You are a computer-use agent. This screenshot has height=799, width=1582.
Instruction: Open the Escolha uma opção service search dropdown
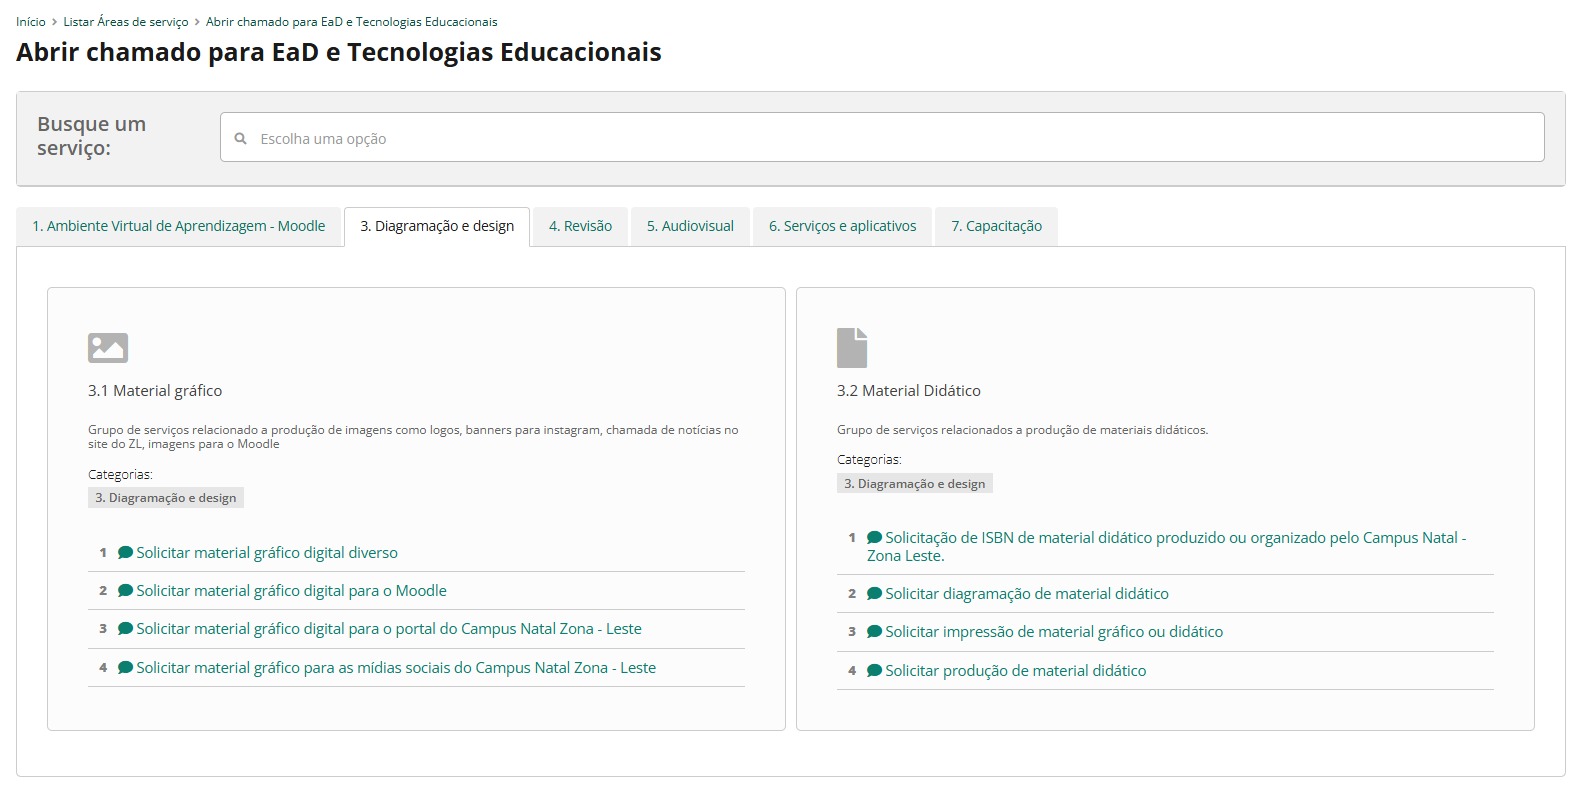pyautogui.click(x=880, y=138)
